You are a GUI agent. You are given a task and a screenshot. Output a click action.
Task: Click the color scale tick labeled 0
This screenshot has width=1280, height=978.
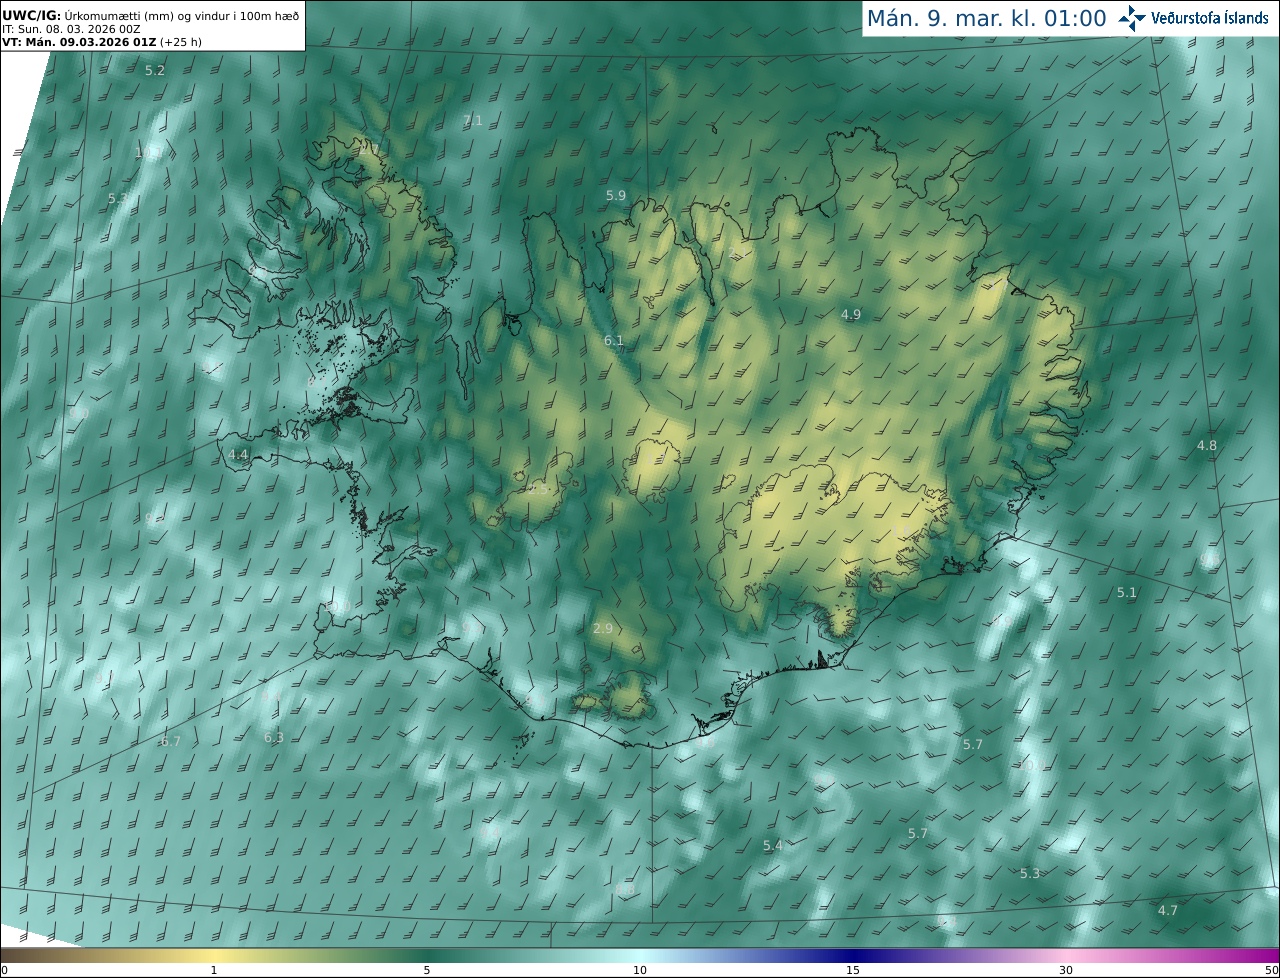[x=4, y=971]
